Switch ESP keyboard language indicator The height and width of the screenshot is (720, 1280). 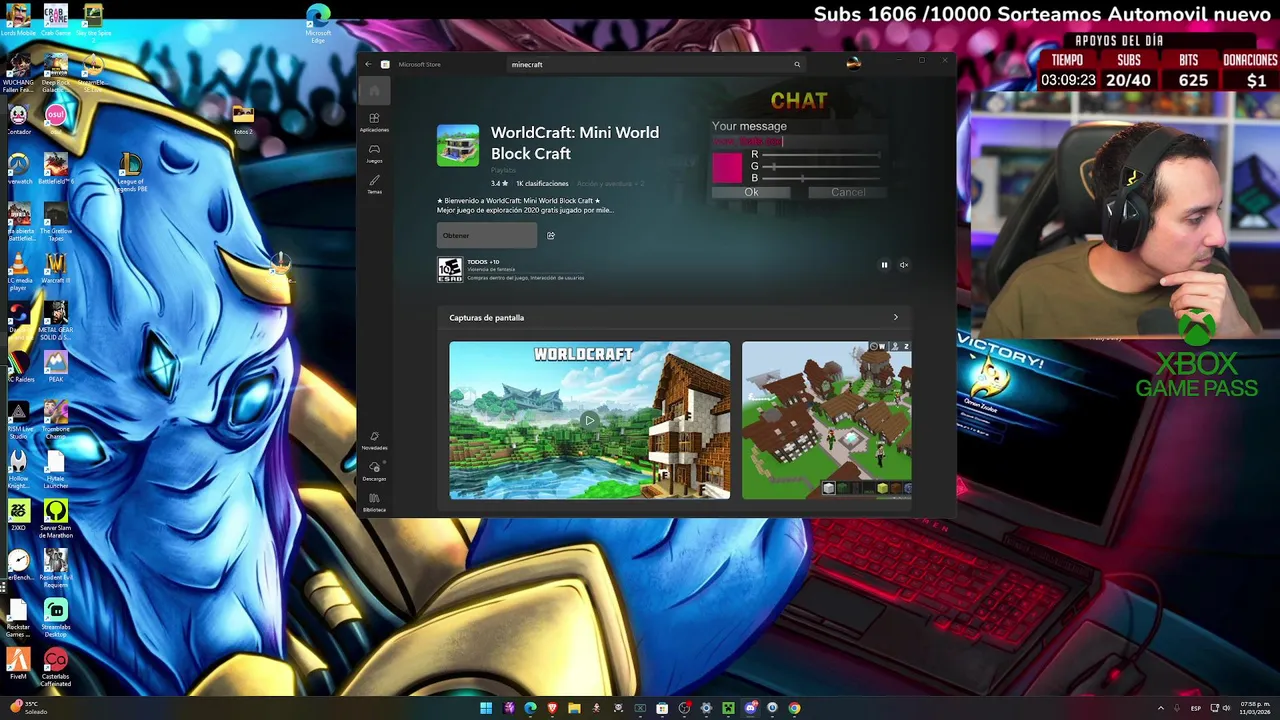coord(1196,708)
